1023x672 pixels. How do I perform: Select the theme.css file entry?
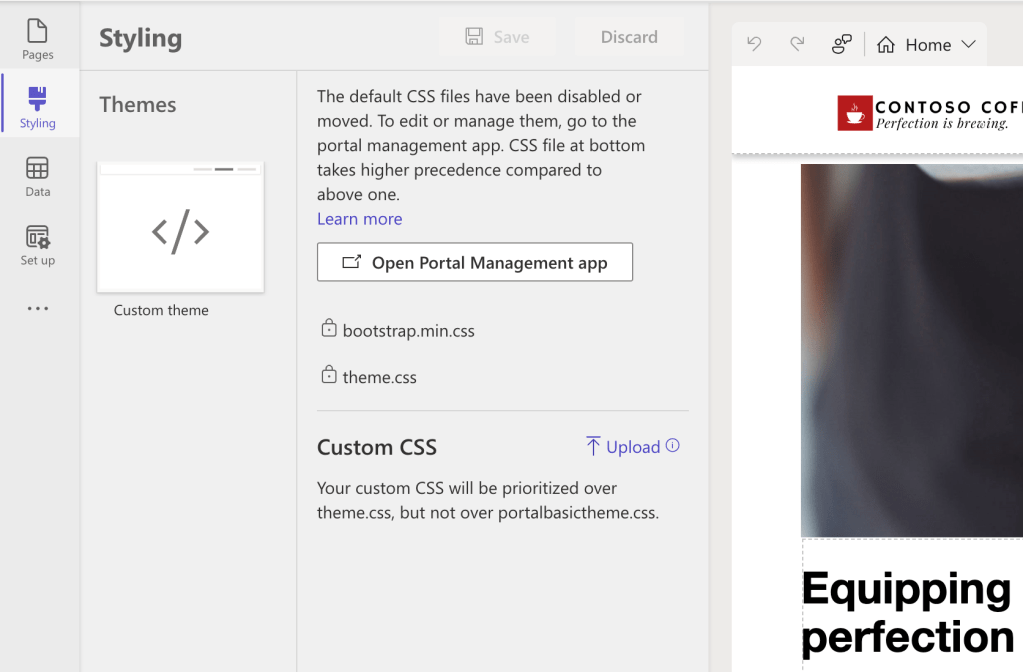[x=379, y=377]
